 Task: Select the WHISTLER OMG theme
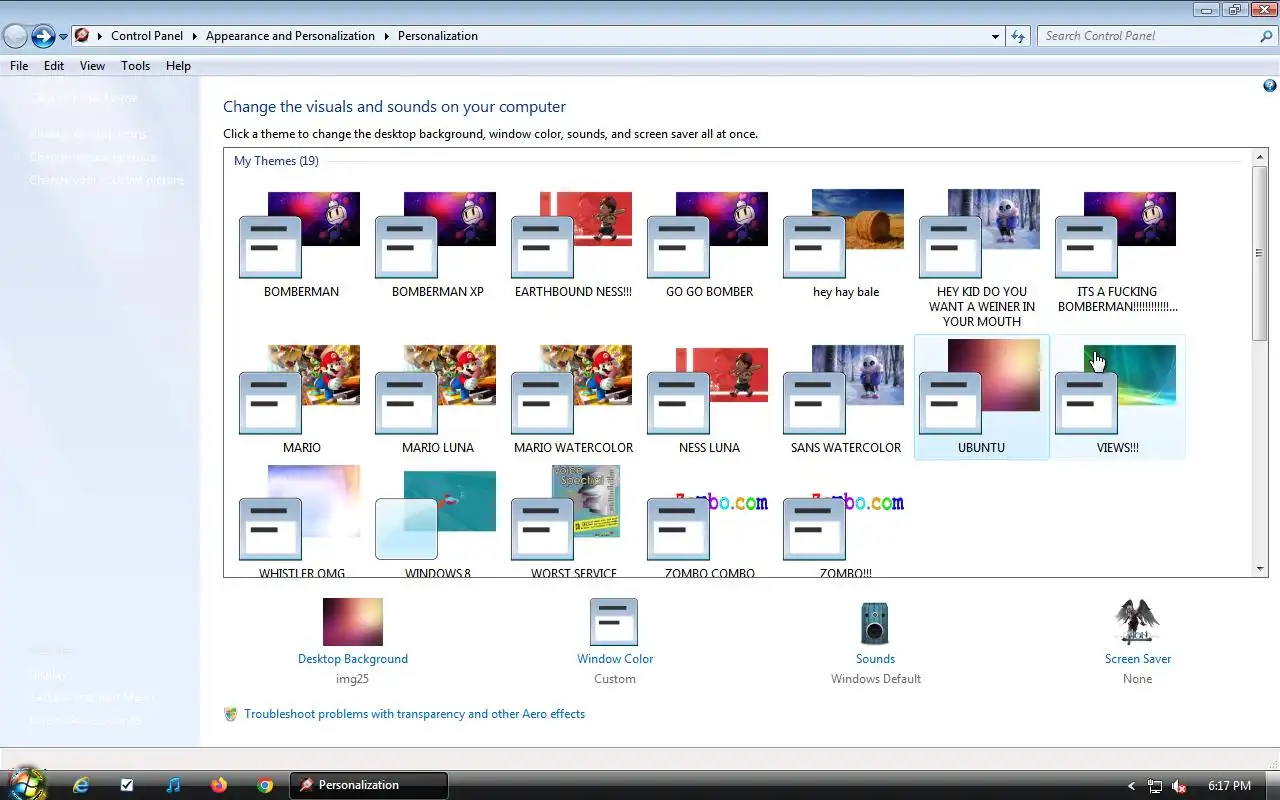point(301,522)
